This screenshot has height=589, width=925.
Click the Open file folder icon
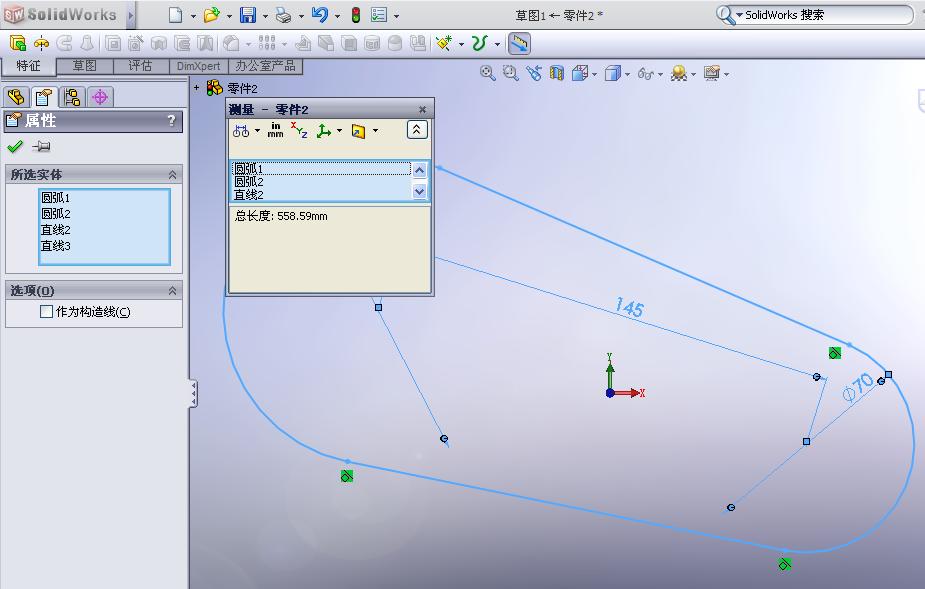click(211, 15)
